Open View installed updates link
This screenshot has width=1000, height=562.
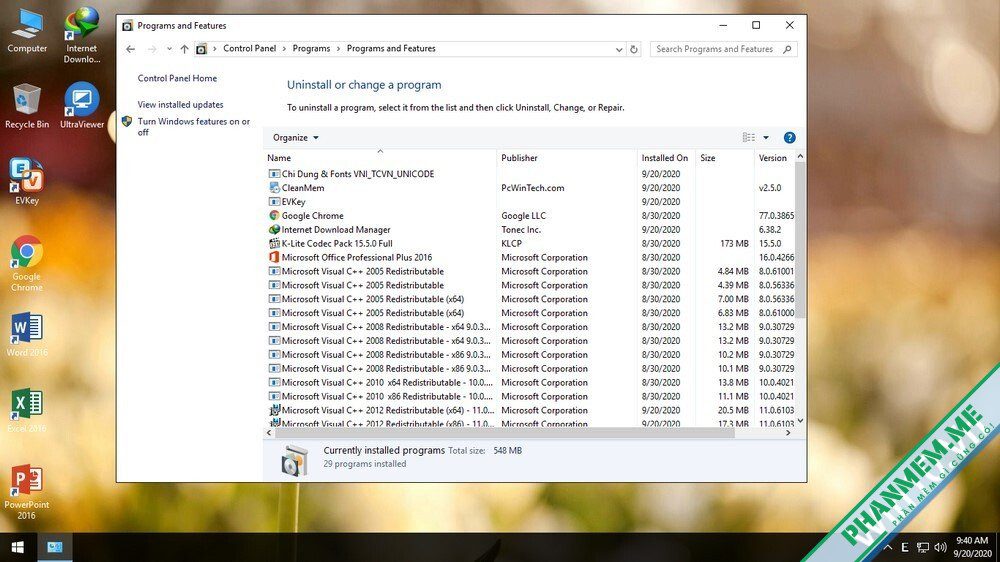[180, 105]
